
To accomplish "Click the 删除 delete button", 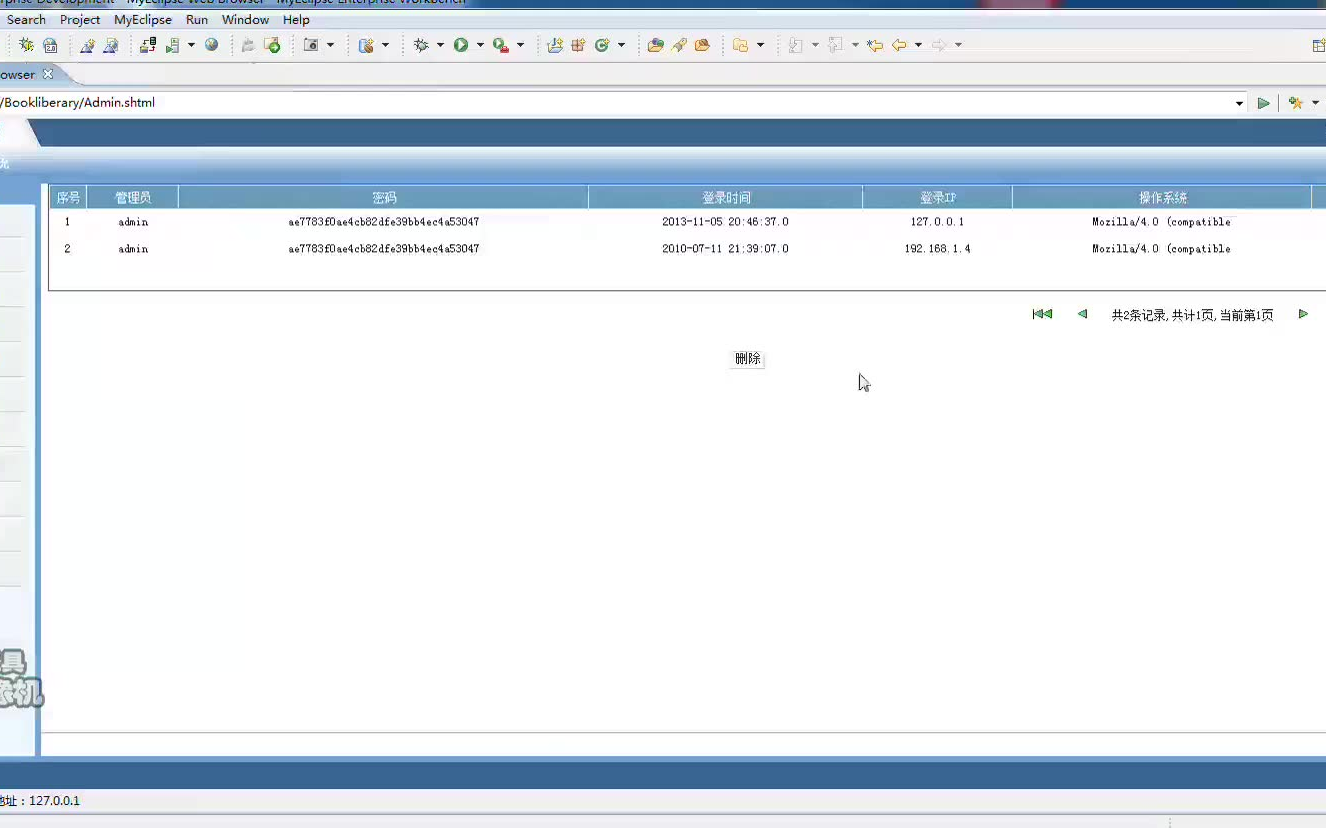I will (748, 358).
